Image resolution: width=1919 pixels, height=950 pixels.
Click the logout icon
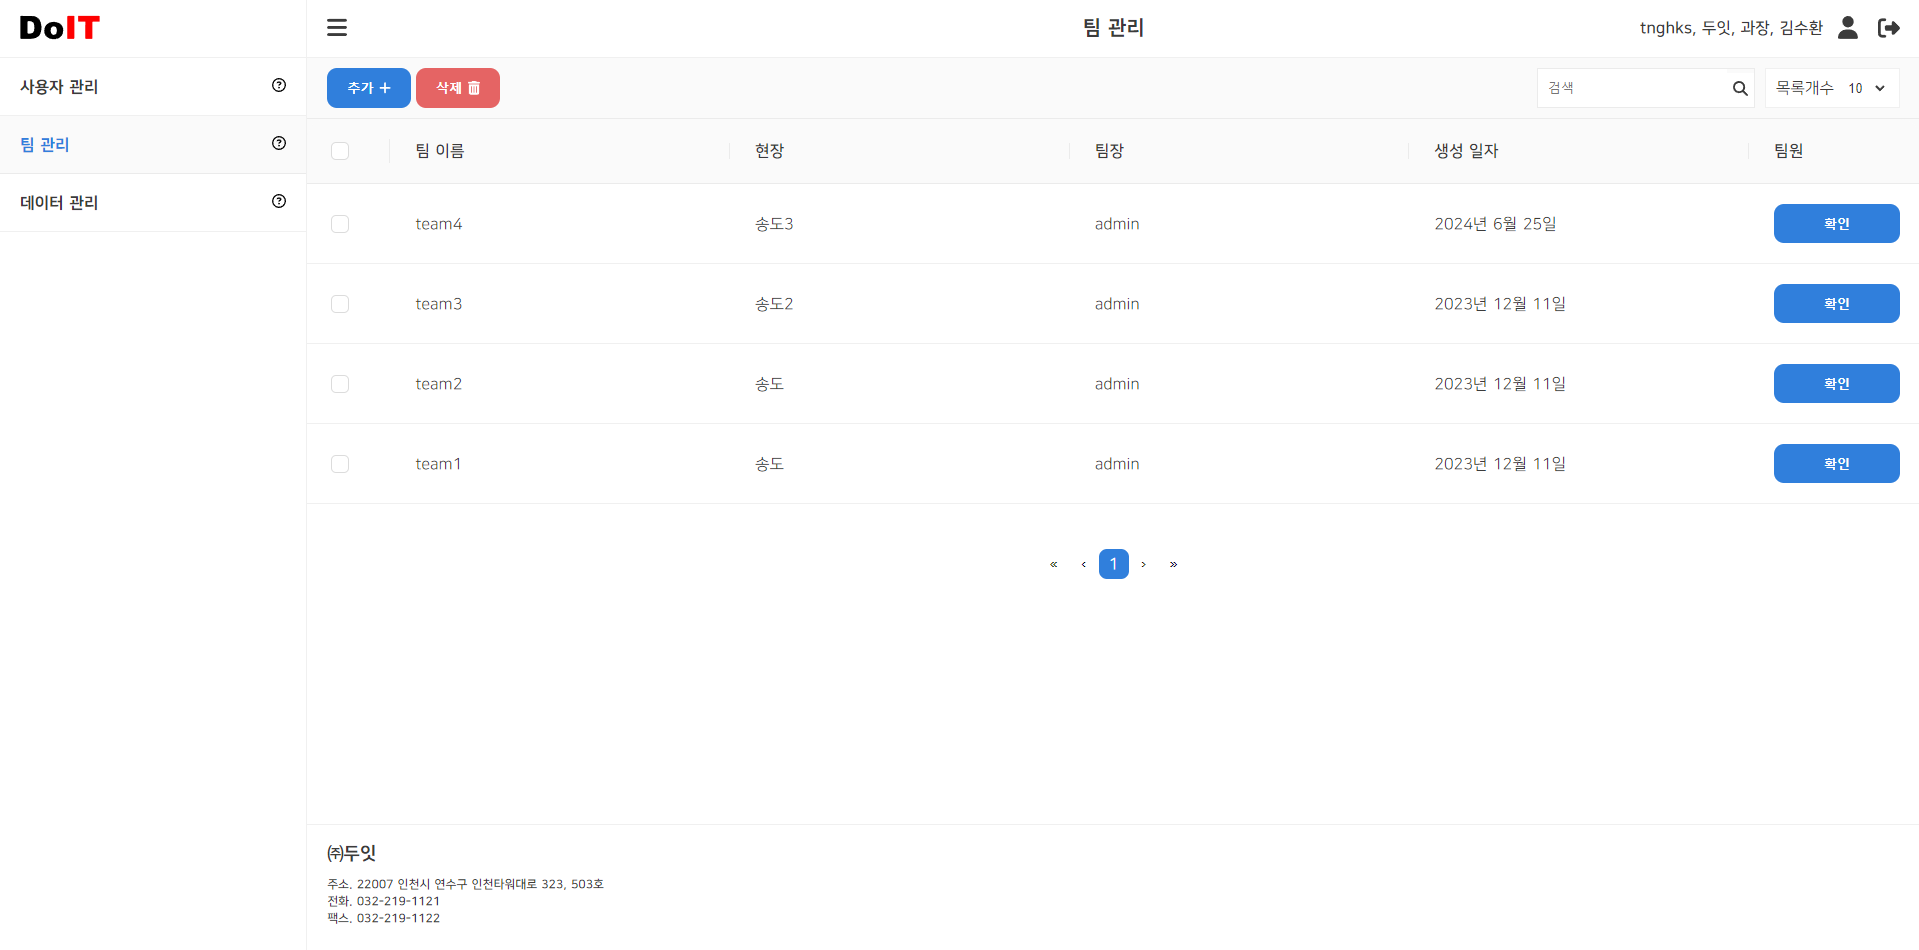coord(1889,28)
